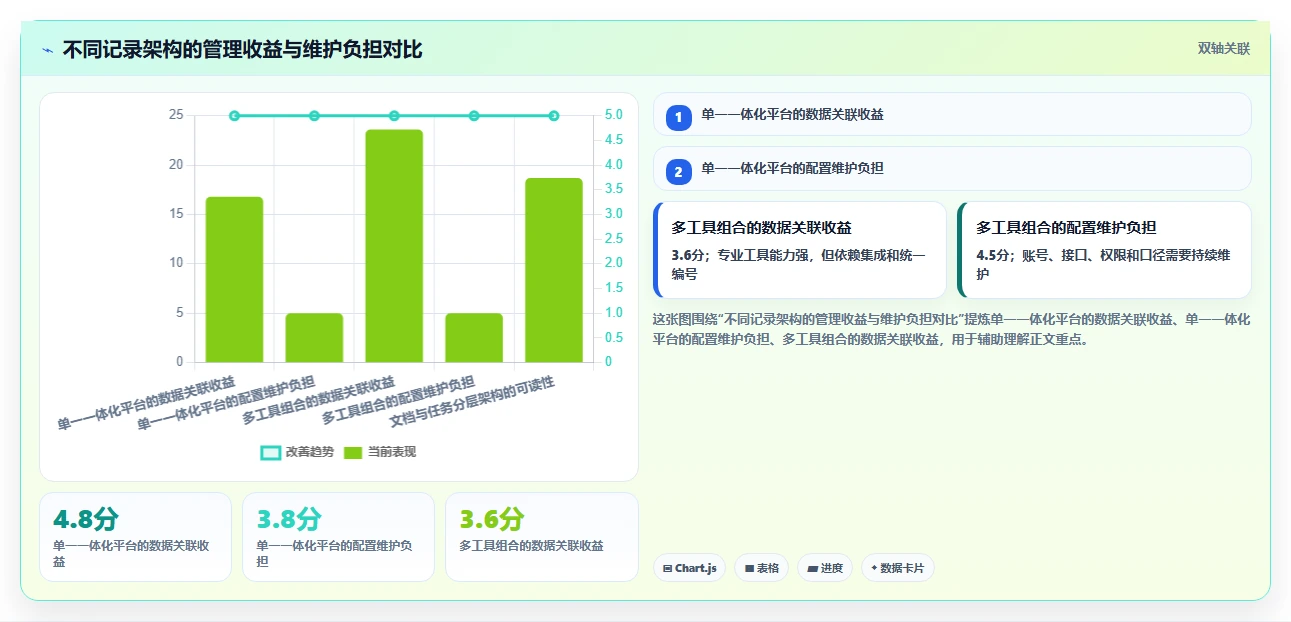This screenshot has width=1291, height=622.
Task: Click the trend line point above the last bar
Action: click(554, 116)
